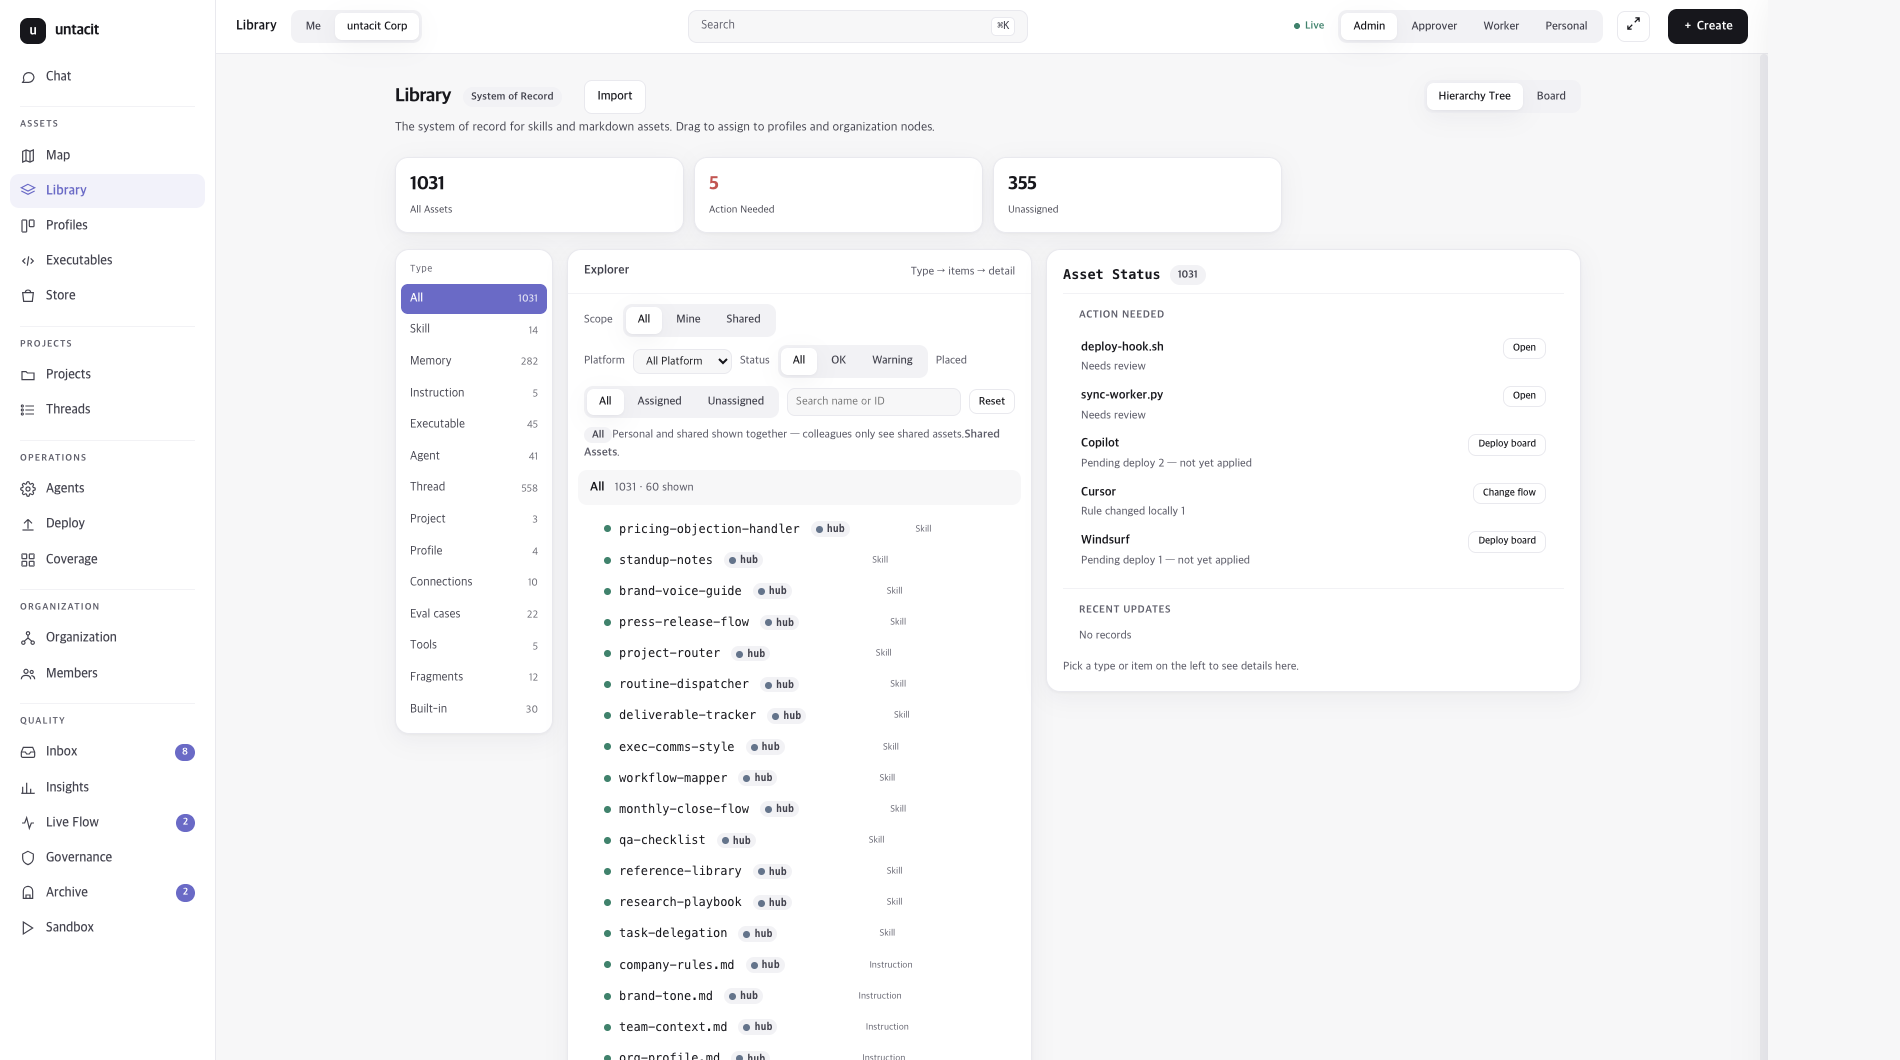
Task: Click the Live Flow pulse icon
Action: click(28, 823)
